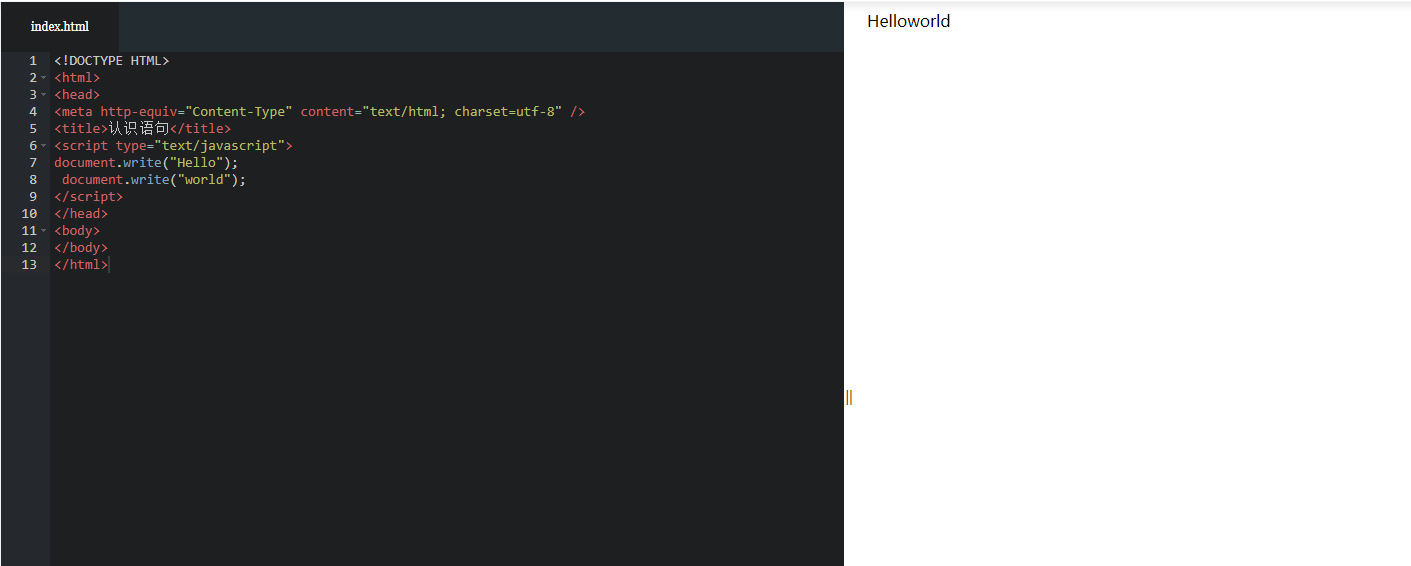Viewport: 1411px width, 566px height.
Task: Click the "text/javascript" attribute value
Action: pyautogui.click(x=224, y=146)
